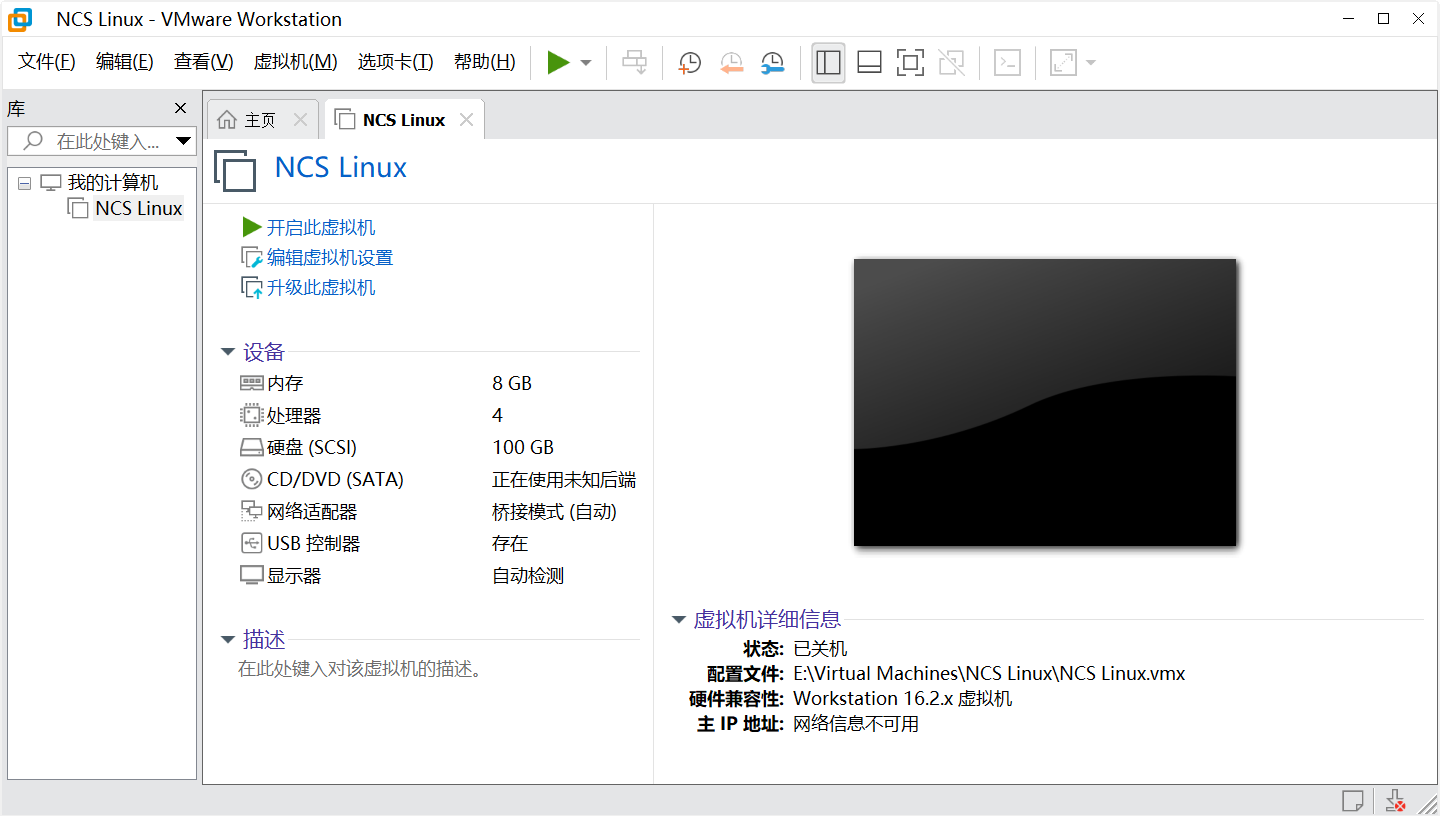
Task: Click 升级此虚拟机 link
Action: tap(321, 288)
